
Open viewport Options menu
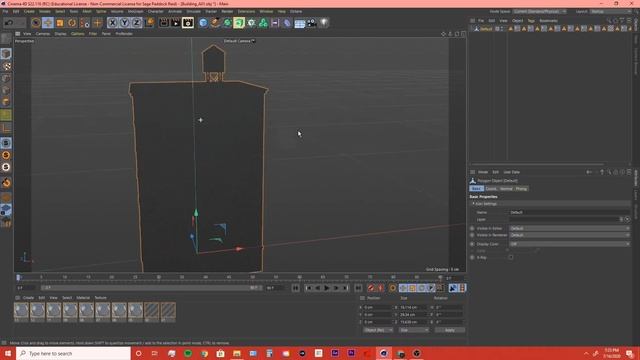pos(78,34)
